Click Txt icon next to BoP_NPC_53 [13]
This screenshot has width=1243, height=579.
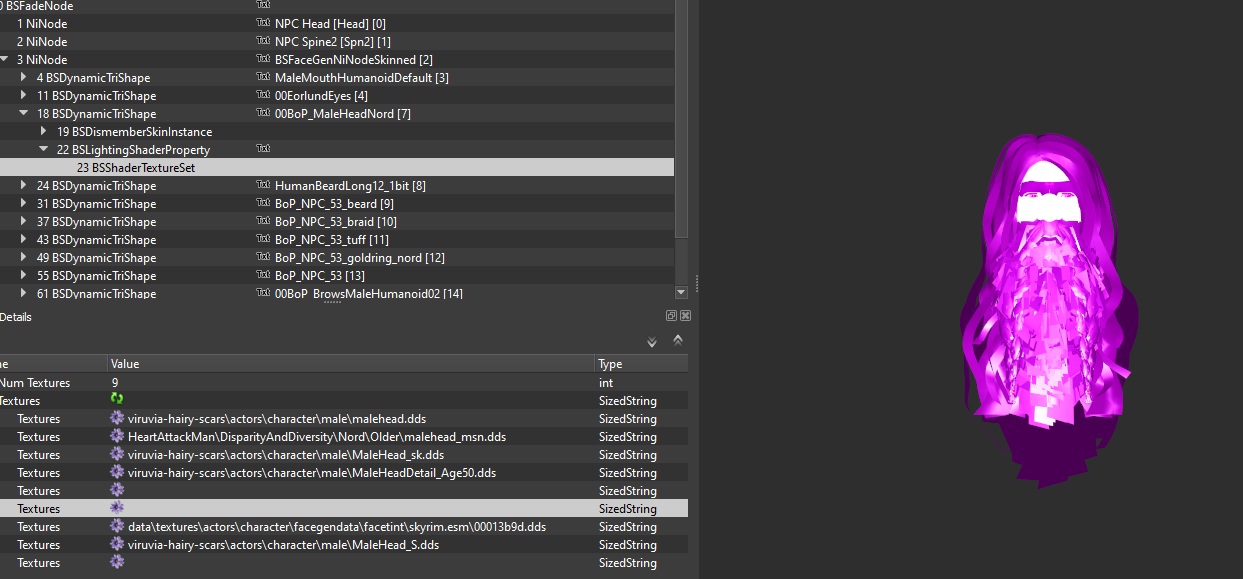263,274
